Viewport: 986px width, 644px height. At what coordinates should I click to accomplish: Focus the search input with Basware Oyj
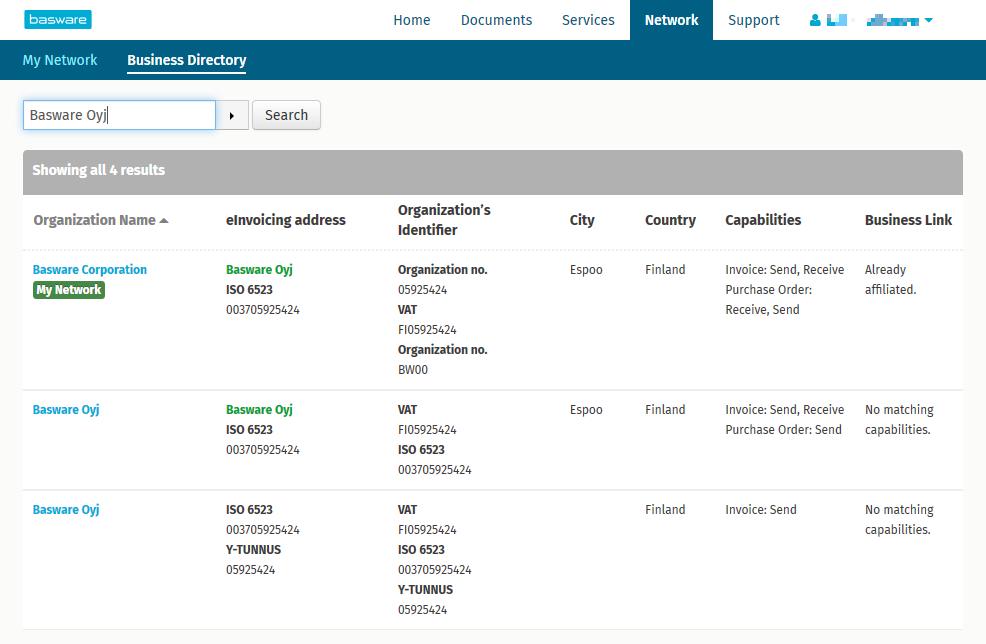[x=119, y=115]
